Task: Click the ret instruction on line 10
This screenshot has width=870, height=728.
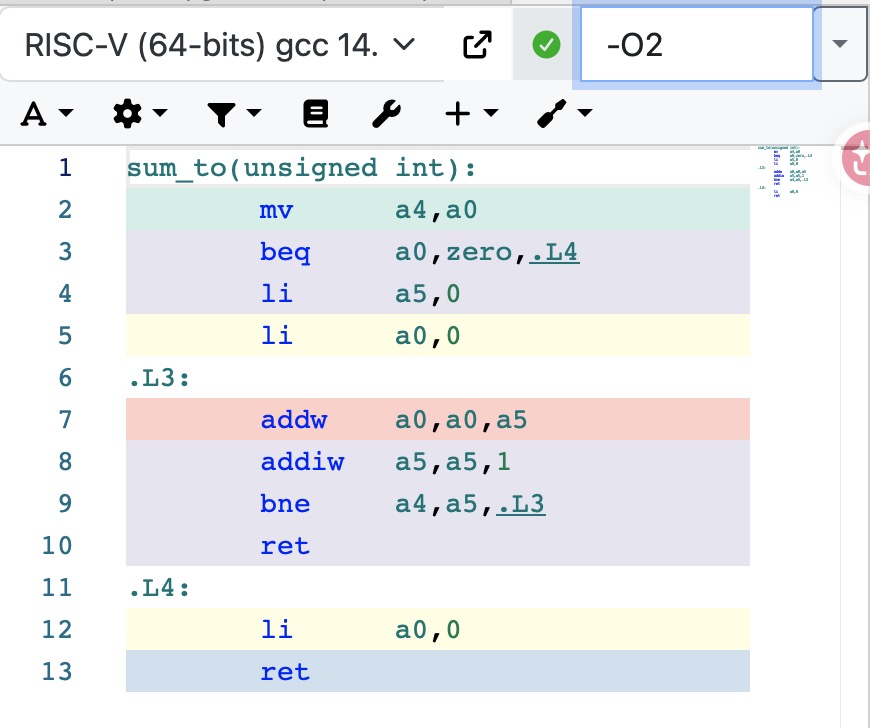Action: (285, 545)
